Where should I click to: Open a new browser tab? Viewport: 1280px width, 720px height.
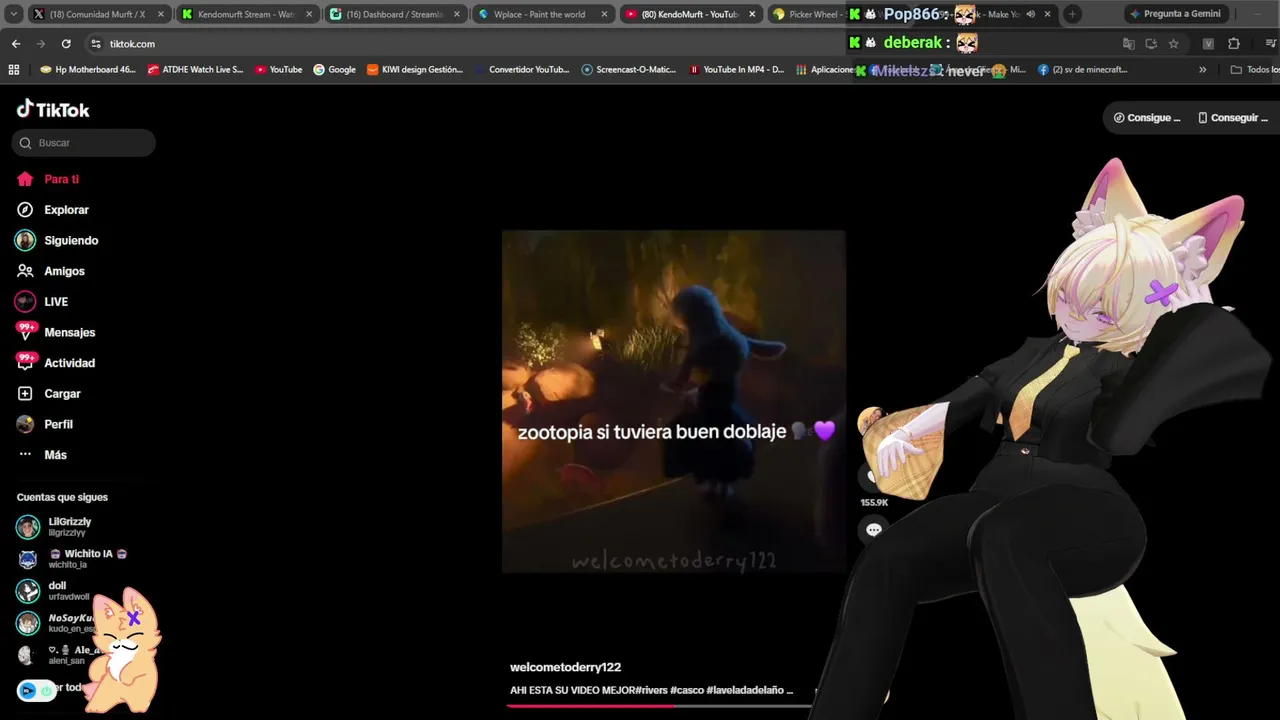(1072, 14)
